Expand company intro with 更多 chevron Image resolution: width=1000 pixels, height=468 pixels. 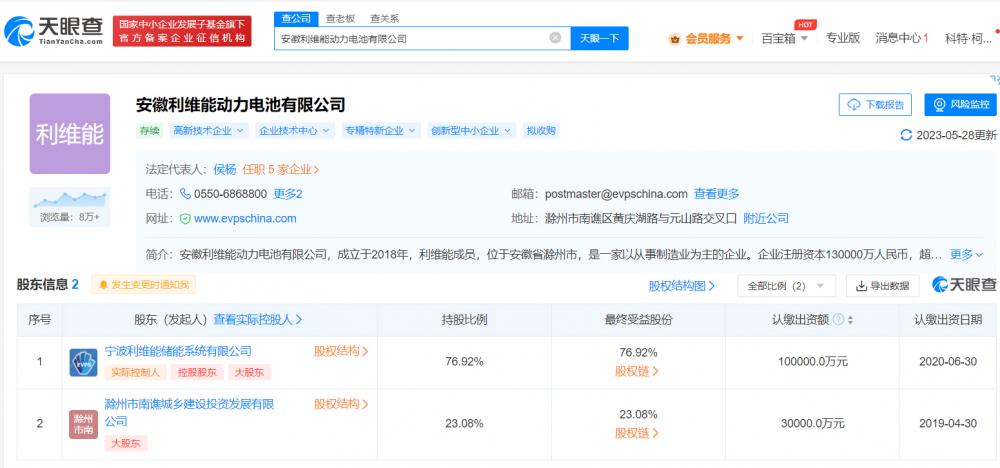point(967,254)
